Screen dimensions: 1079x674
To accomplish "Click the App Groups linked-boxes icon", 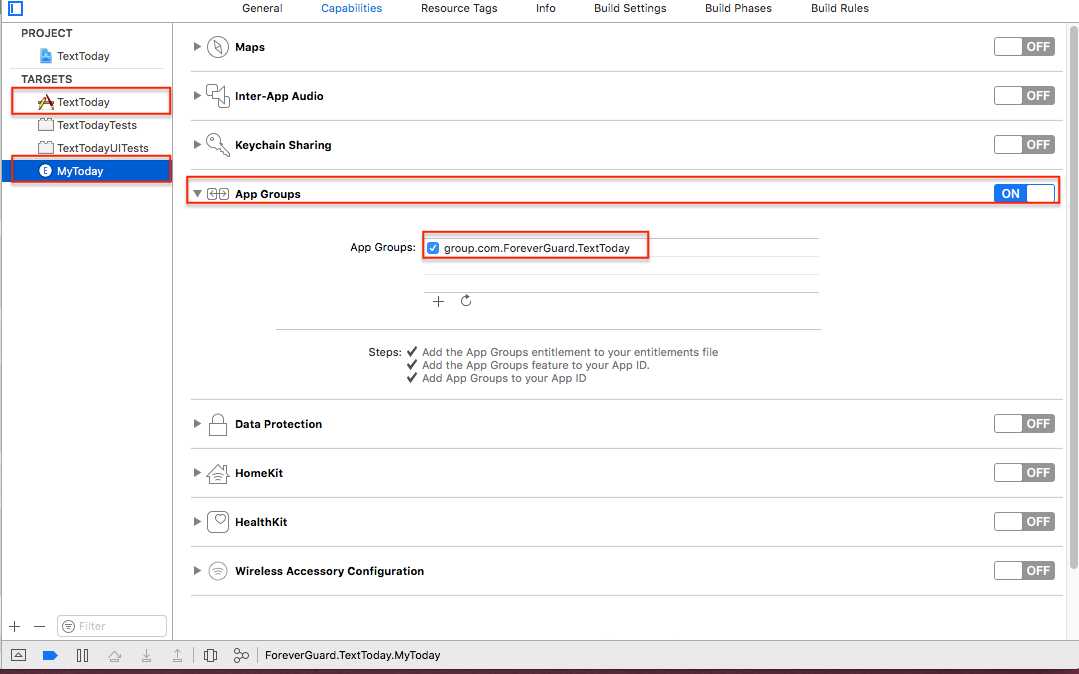I will 217,194.
